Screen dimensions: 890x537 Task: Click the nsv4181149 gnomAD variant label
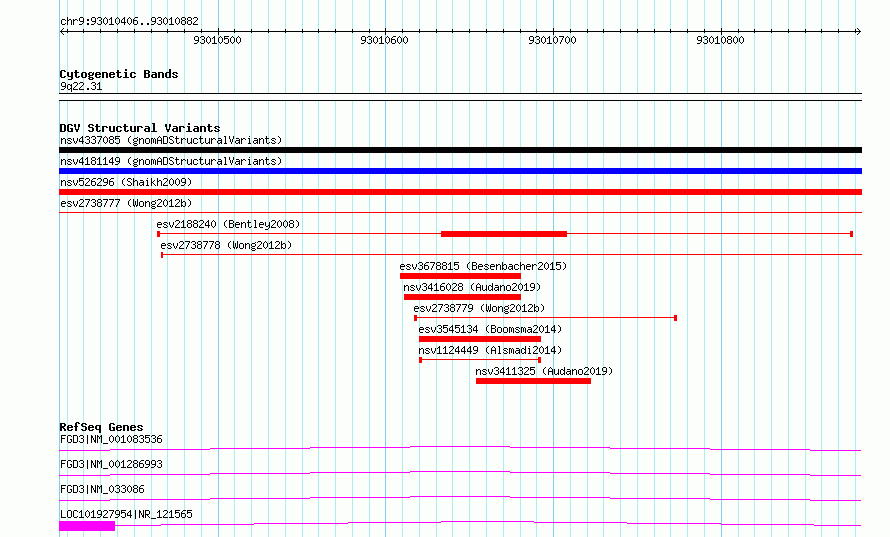[171, 161]
